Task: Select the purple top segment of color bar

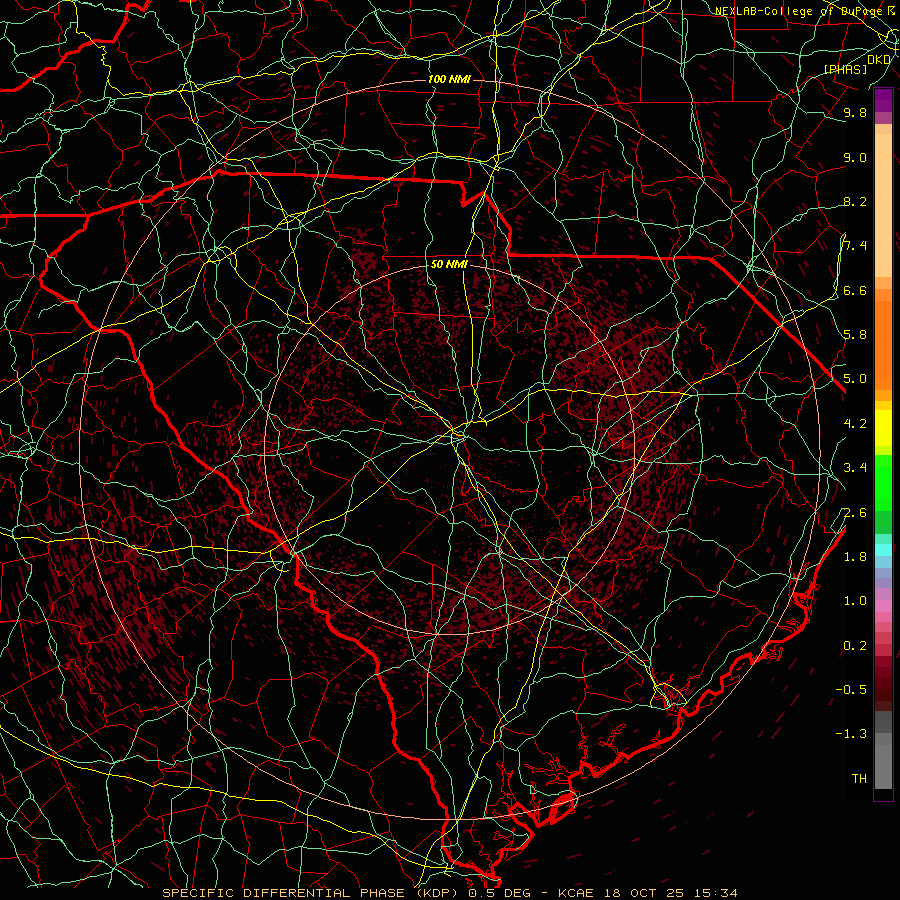Action: pyautogui.click(x=883, y=100)
